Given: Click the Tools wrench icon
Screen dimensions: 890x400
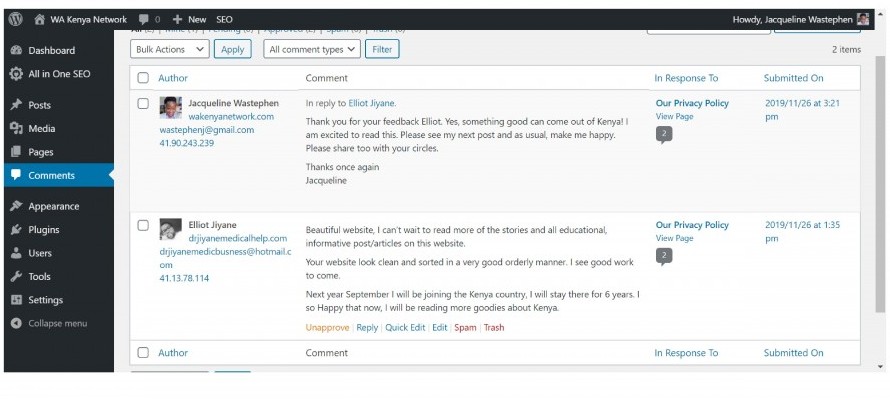Looking at the screenshot, I should click(16, 276).
